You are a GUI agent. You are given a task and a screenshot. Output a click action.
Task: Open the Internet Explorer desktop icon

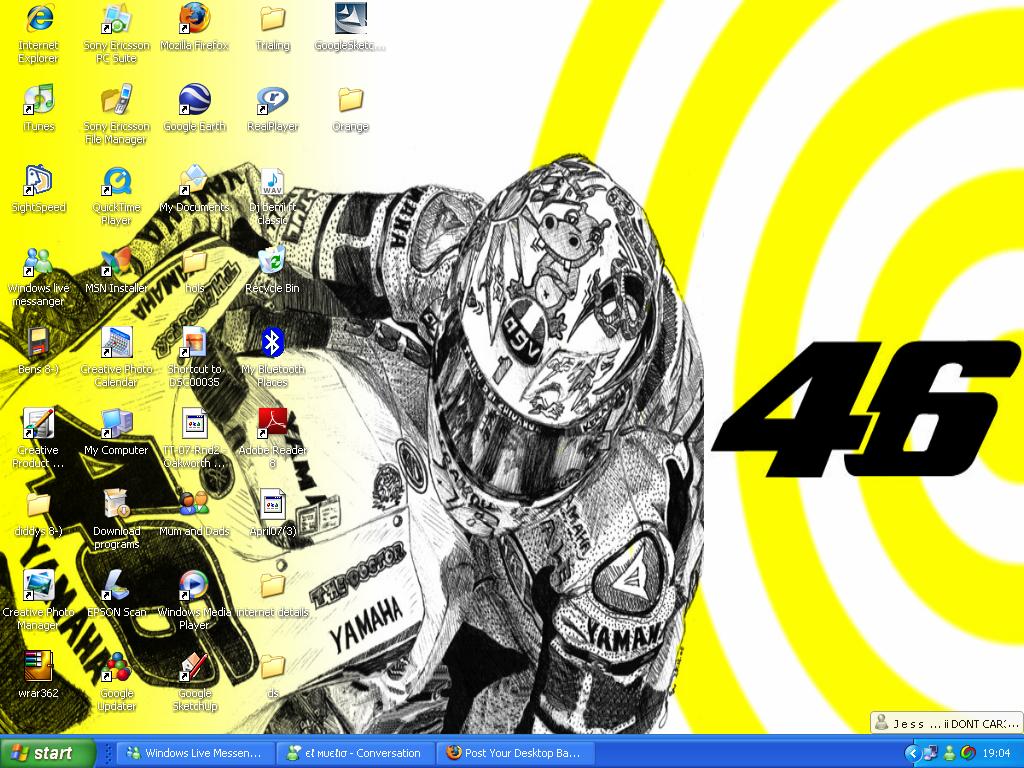39,19
